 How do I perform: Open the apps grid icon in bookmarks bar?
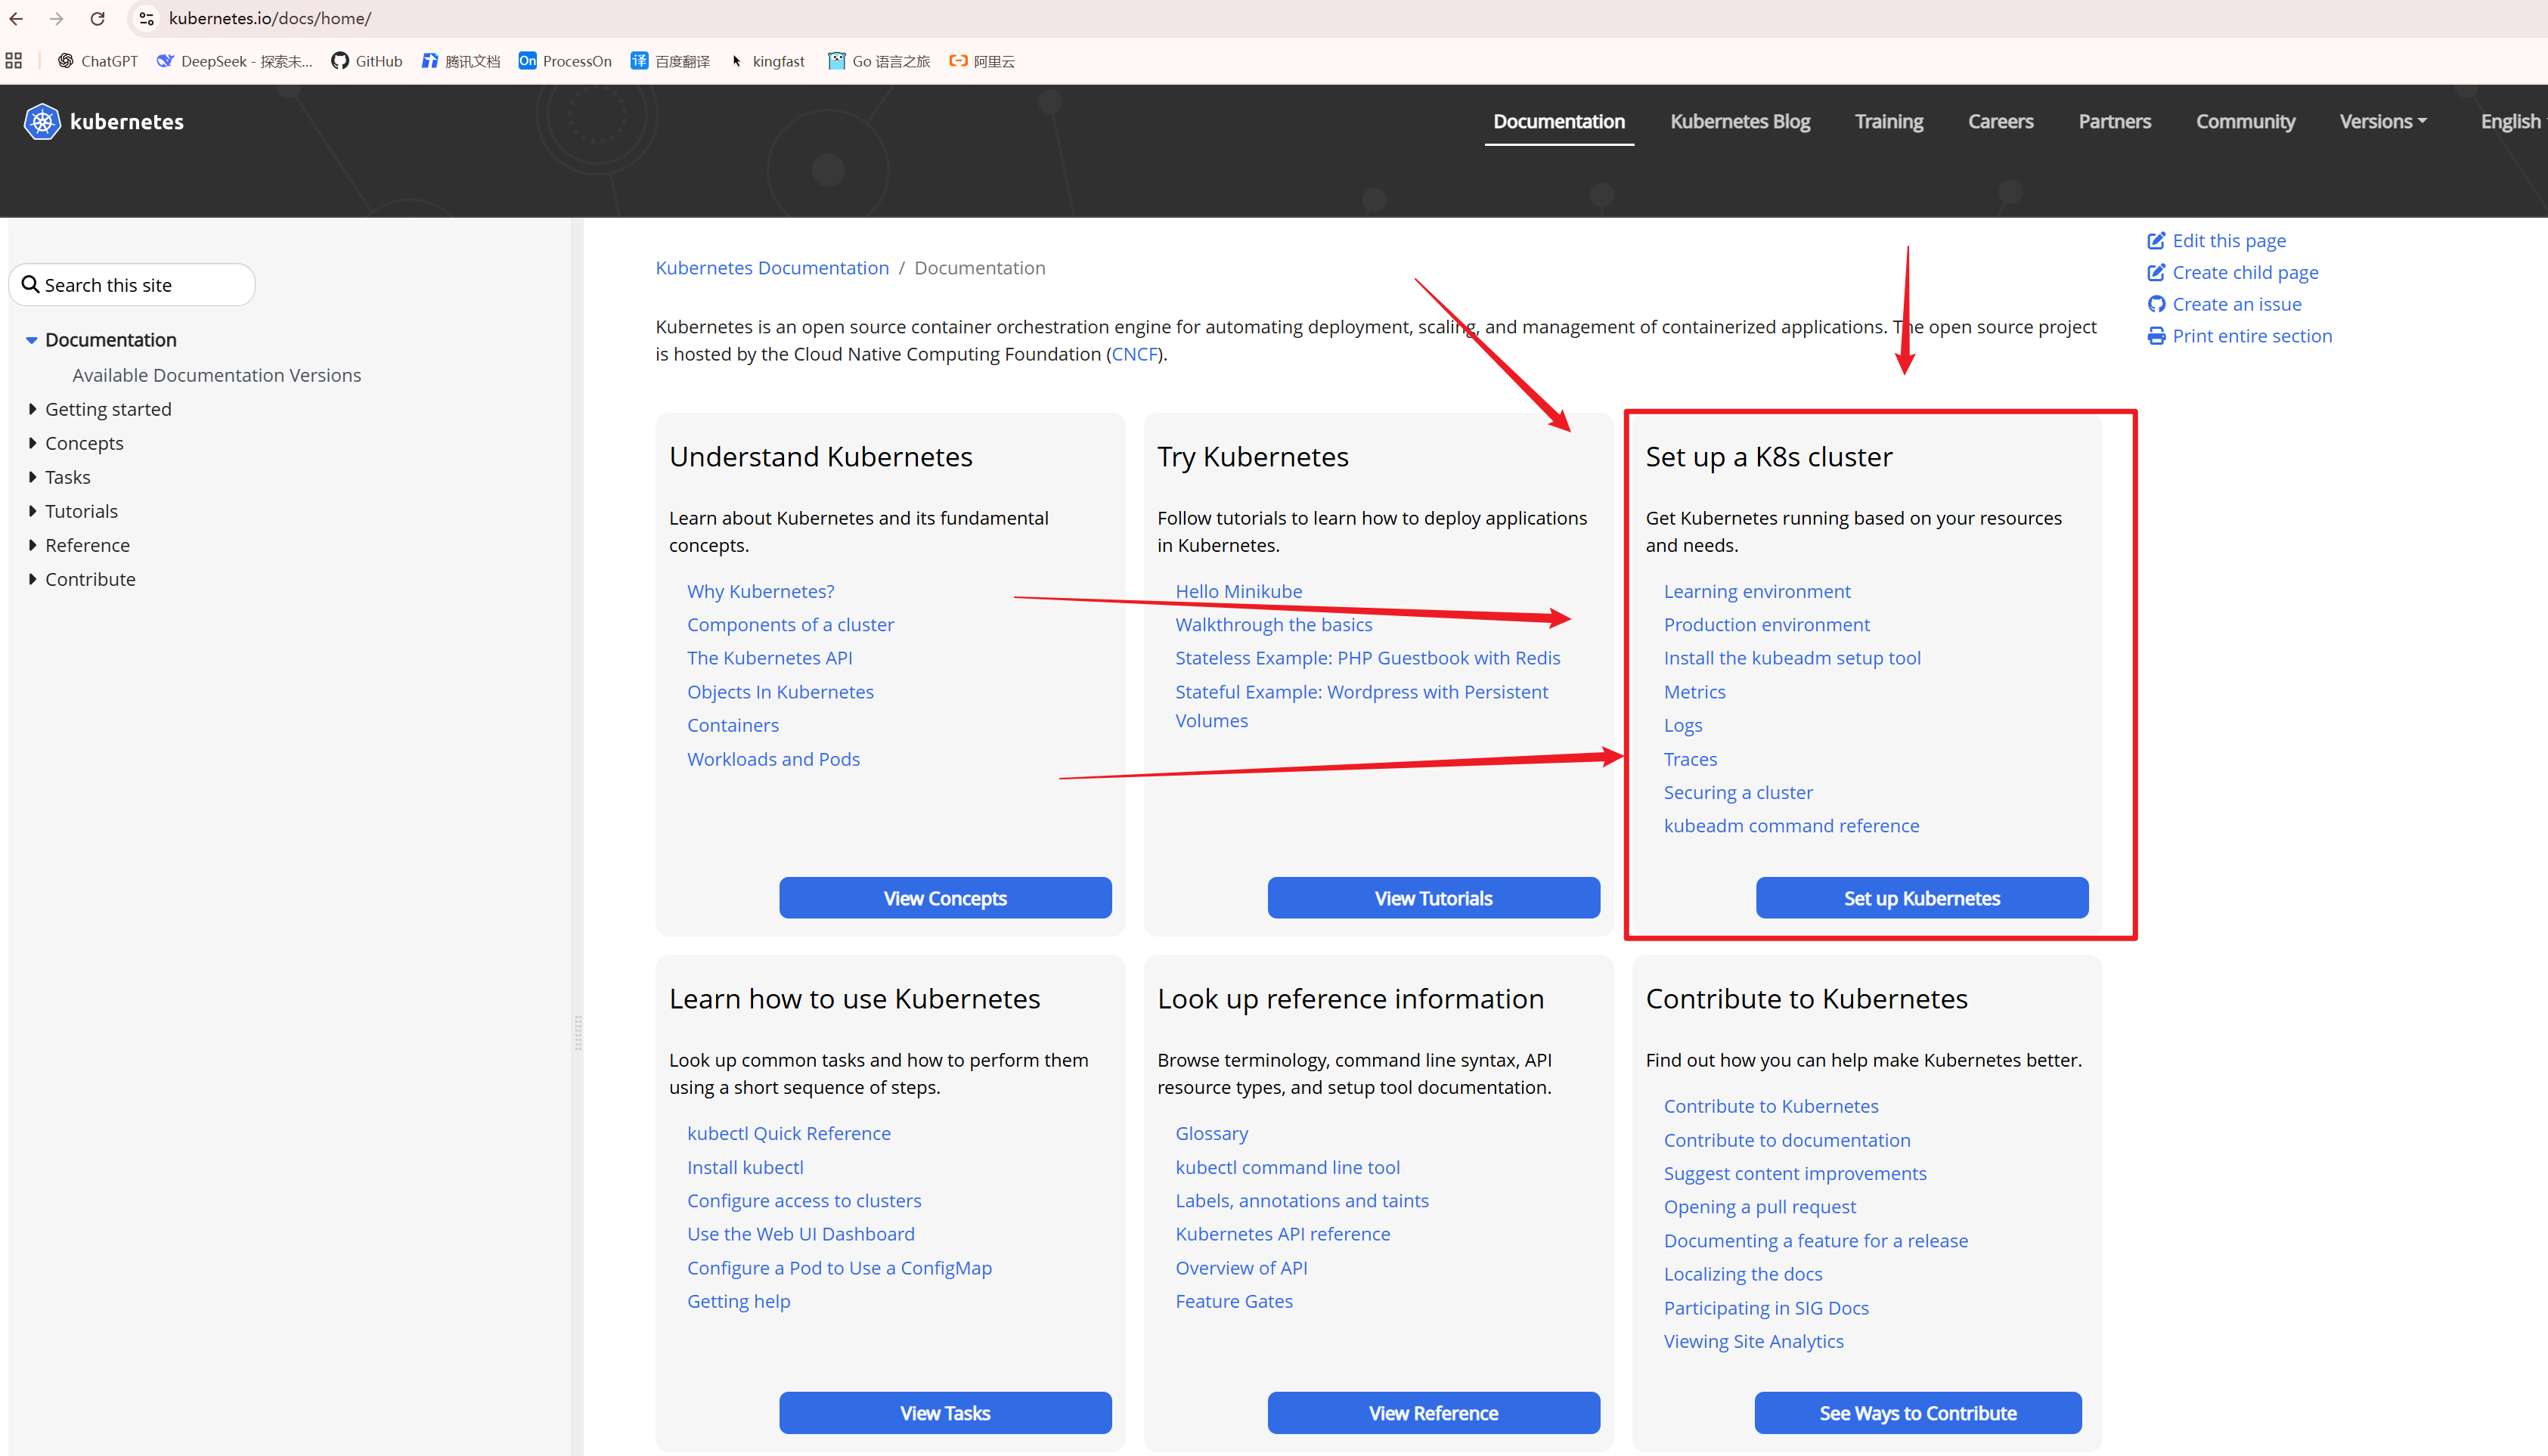point(13,61)
